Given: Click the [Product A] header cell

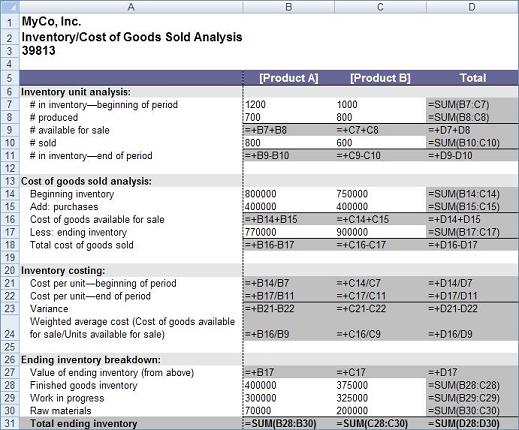Looking at the screenshot, I should (x=289, y=78).
